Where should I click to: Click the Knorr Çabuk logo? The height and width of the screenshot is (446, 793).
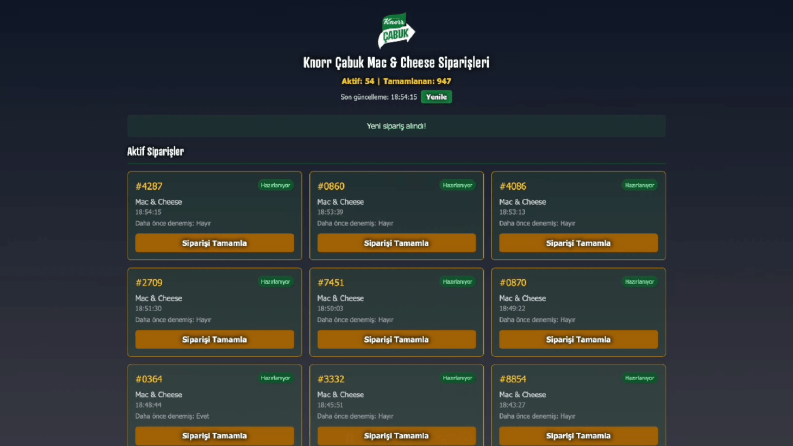point(396,31)
